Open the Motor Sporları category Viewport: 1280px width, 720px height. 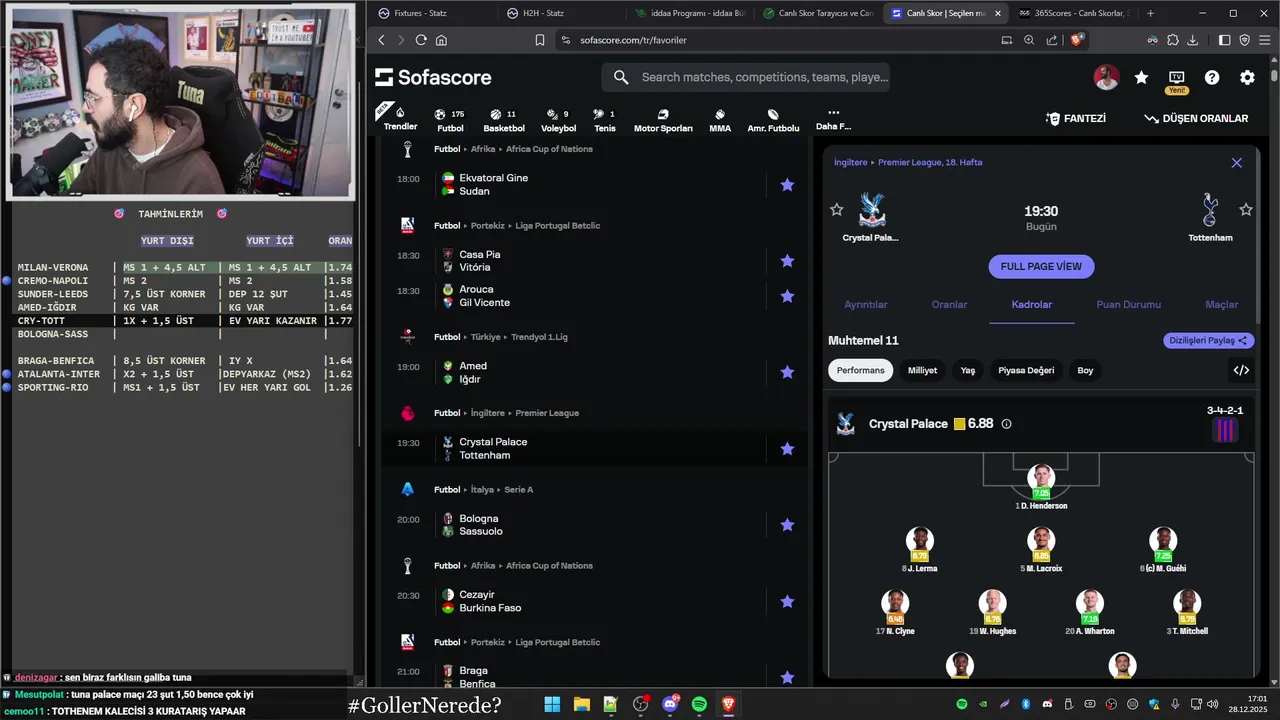pos(663,120)
